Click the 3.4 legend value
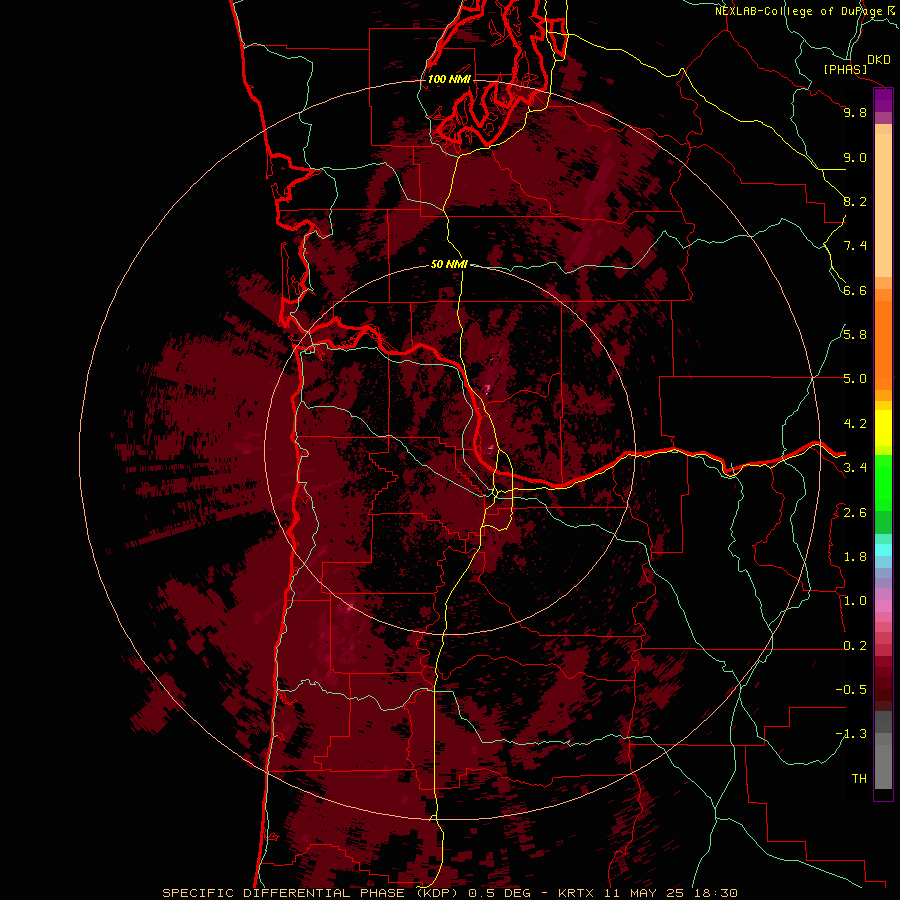 (855, 468)
